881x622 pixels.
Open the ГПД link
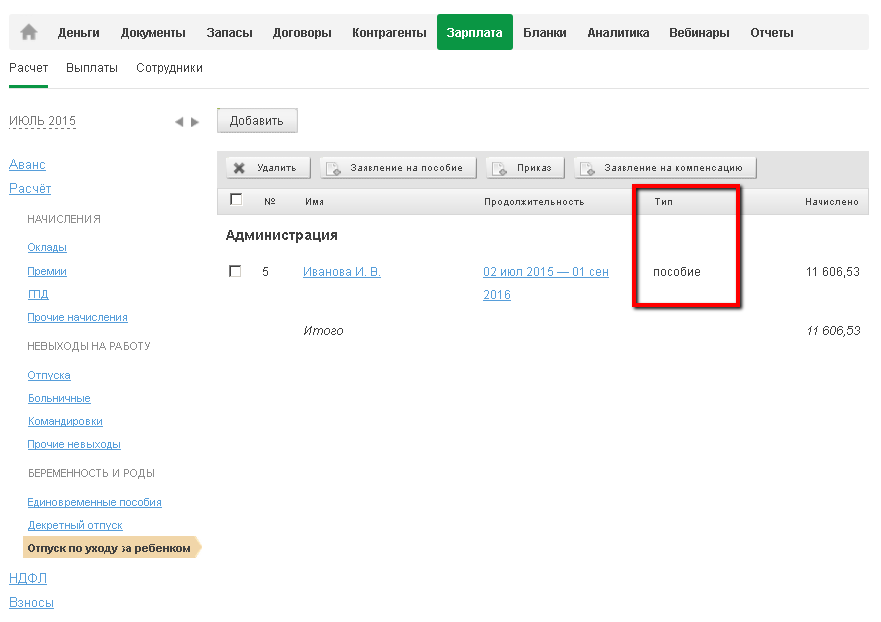(38, 294)
